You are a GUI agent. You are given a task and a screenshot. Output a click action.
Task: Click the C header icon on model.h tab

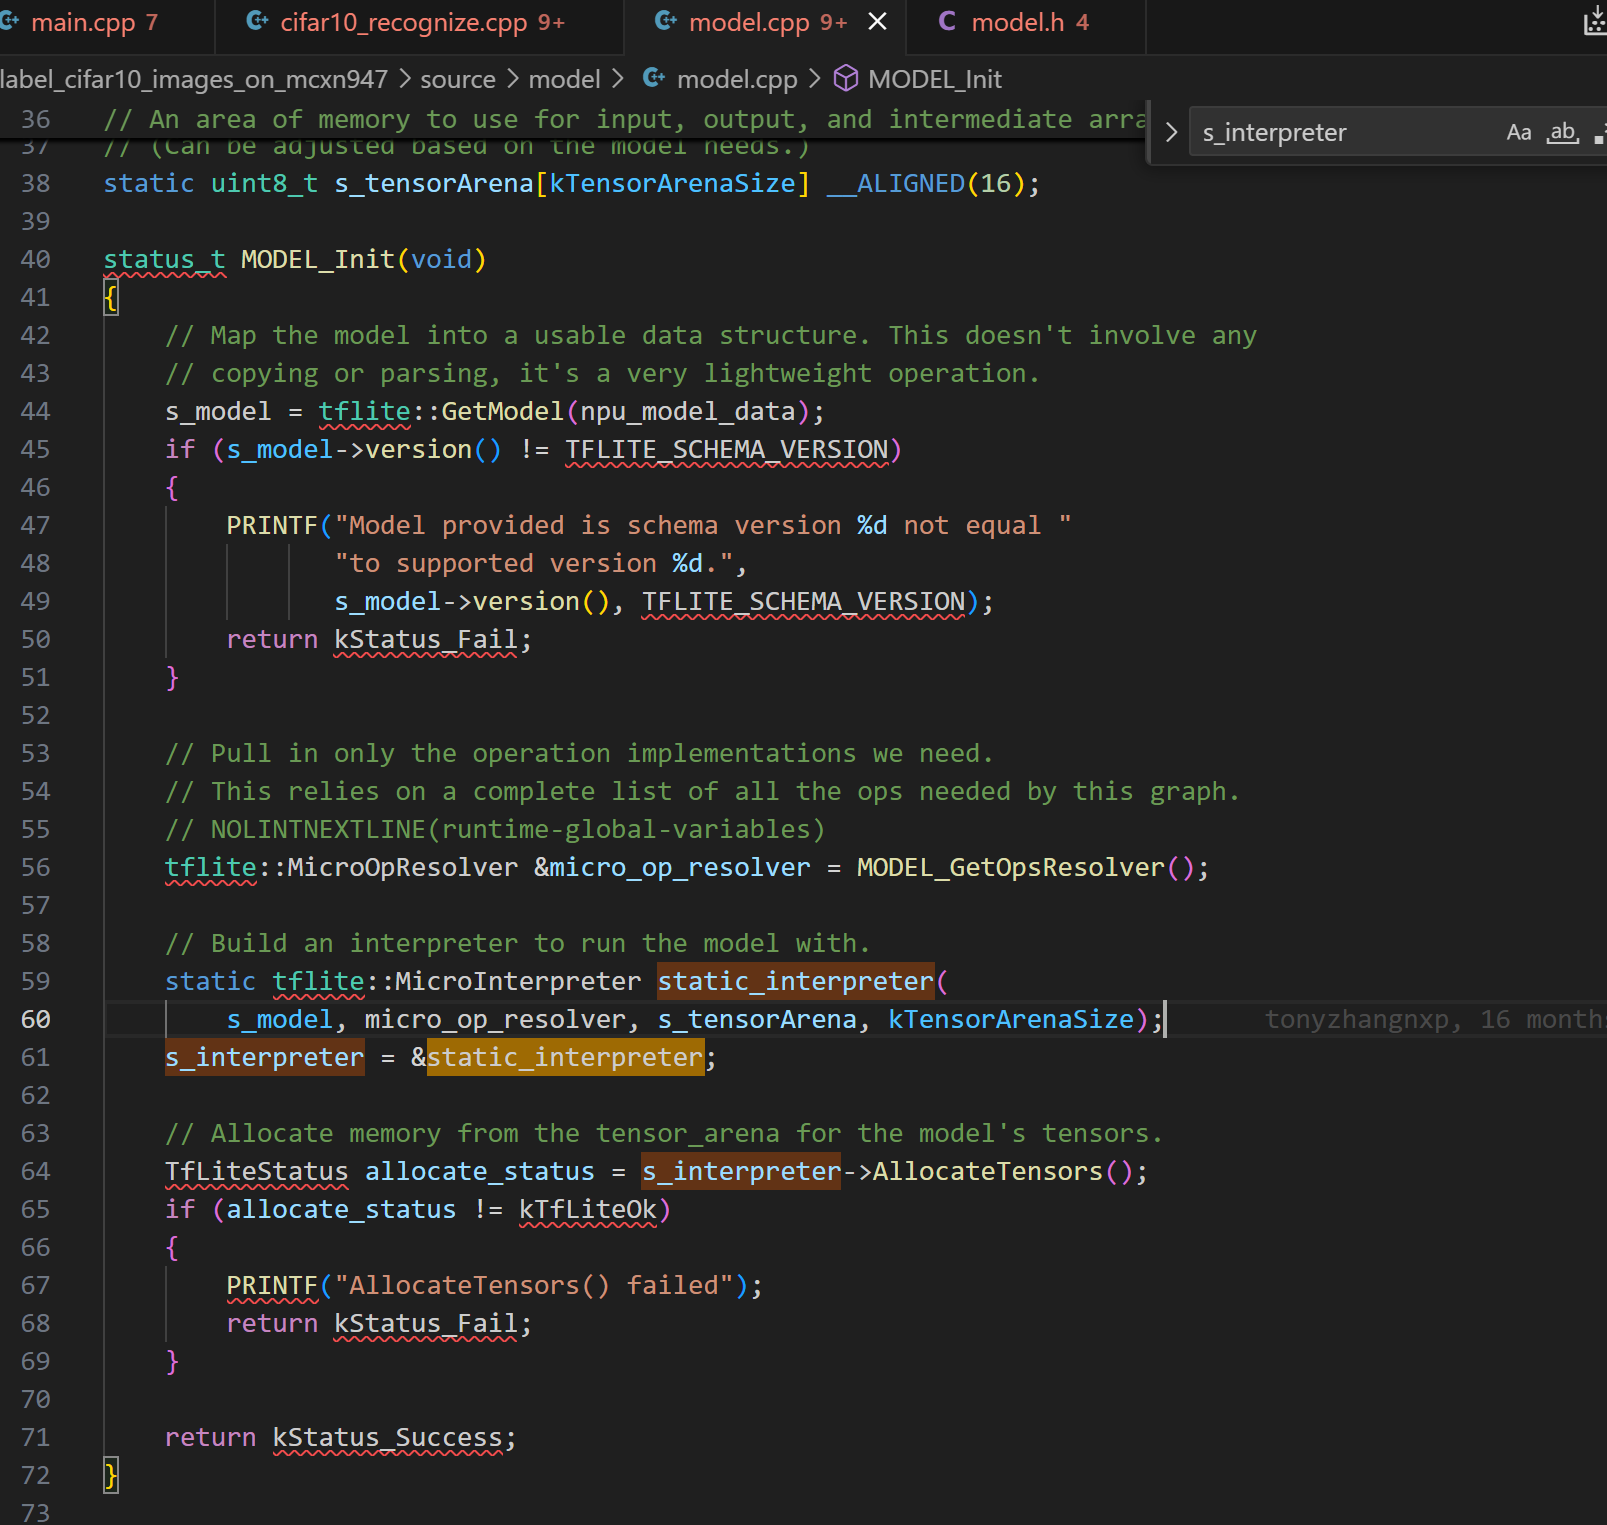[947, 21]
